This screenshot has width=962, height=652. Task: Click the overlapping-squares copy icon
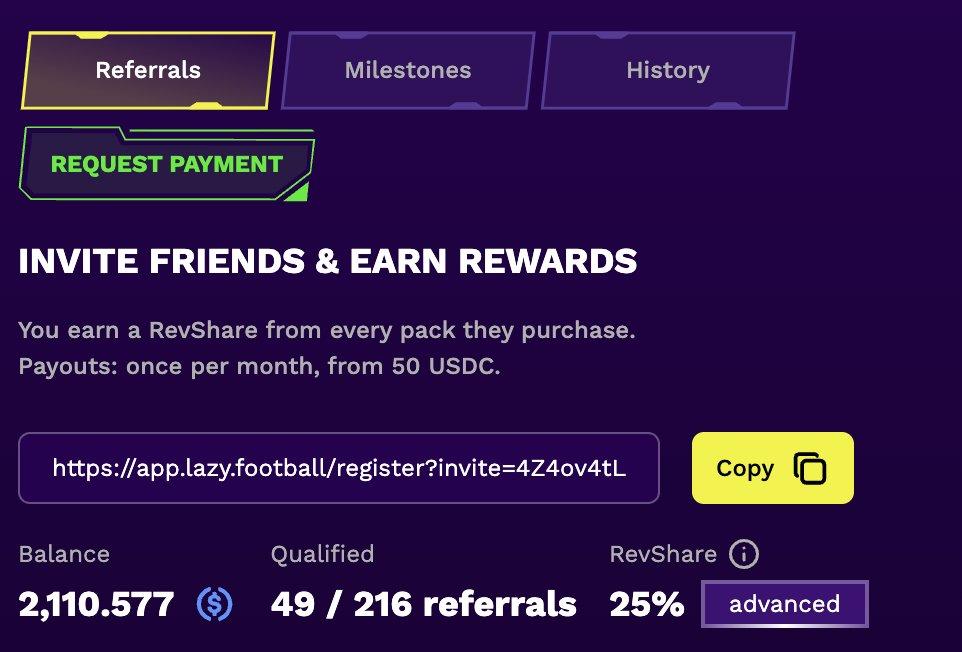coord(810,468)
